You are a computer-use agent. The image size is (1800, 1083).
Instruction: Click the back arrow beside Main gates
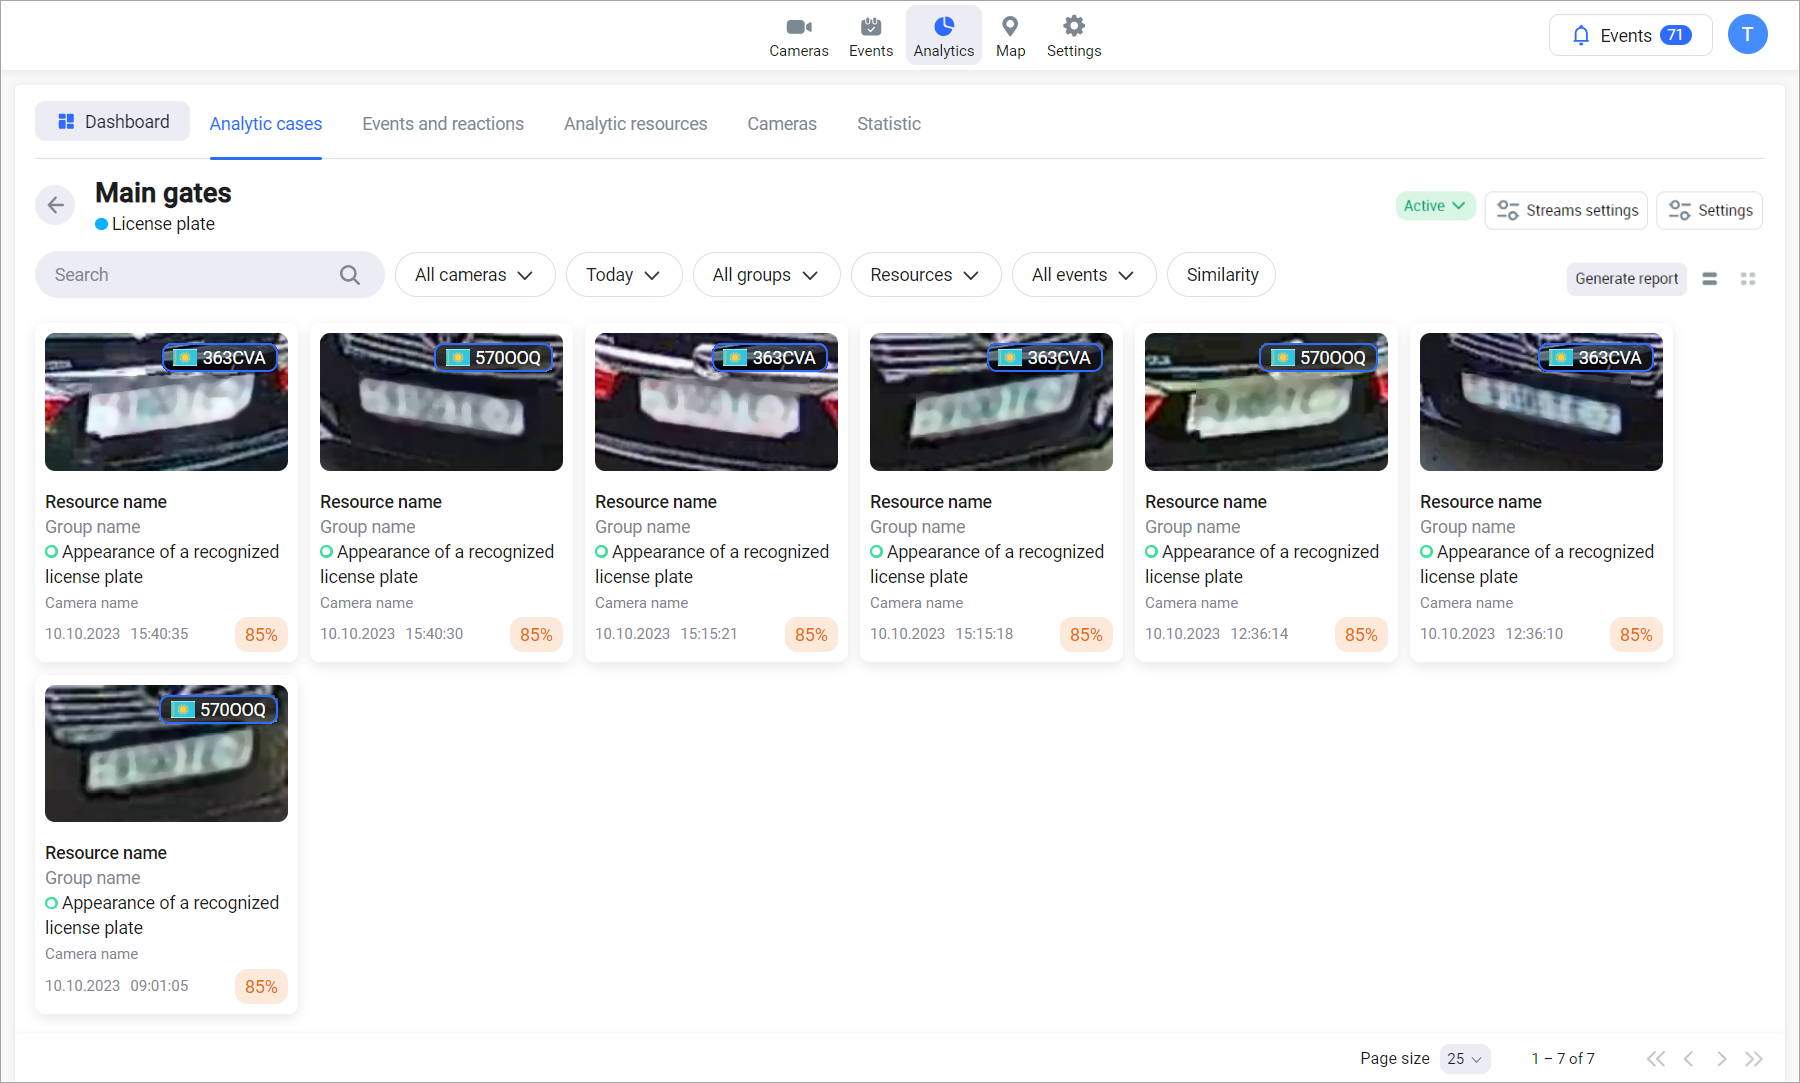(x=55, y=205)
